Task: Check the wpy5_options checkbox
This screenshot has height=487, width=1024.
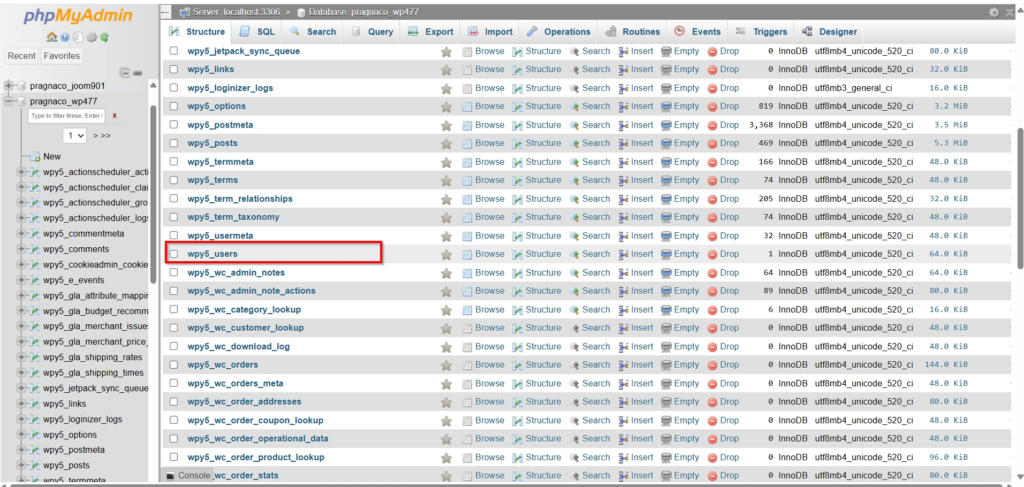Action: tap(174, 106)
